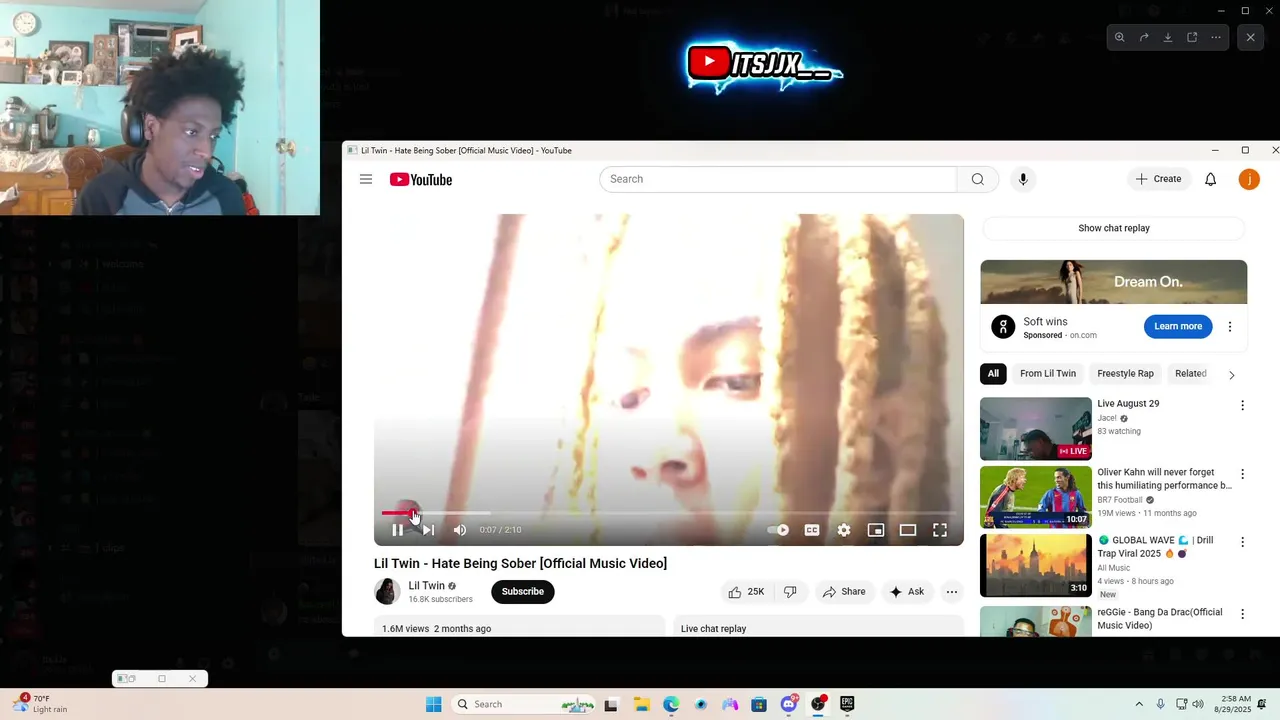Show chat replay panel
1280x720 pixels.
click(x=1114, y=228)
